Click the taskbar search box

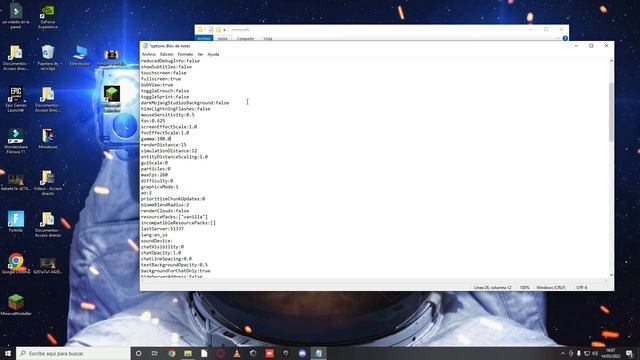pyautogui.click(x=73, y=353)
